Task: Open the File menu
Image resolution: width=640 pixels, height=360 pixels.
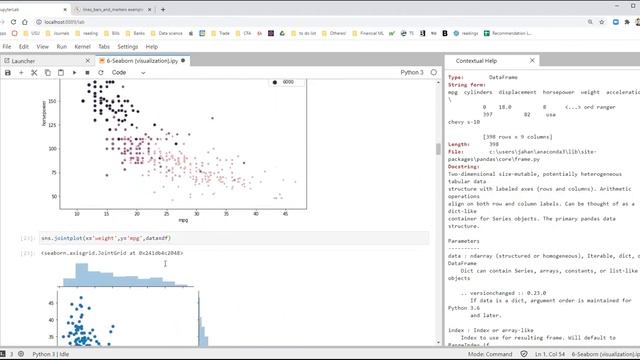Action: pyautogui.click(x=7, y=47)
